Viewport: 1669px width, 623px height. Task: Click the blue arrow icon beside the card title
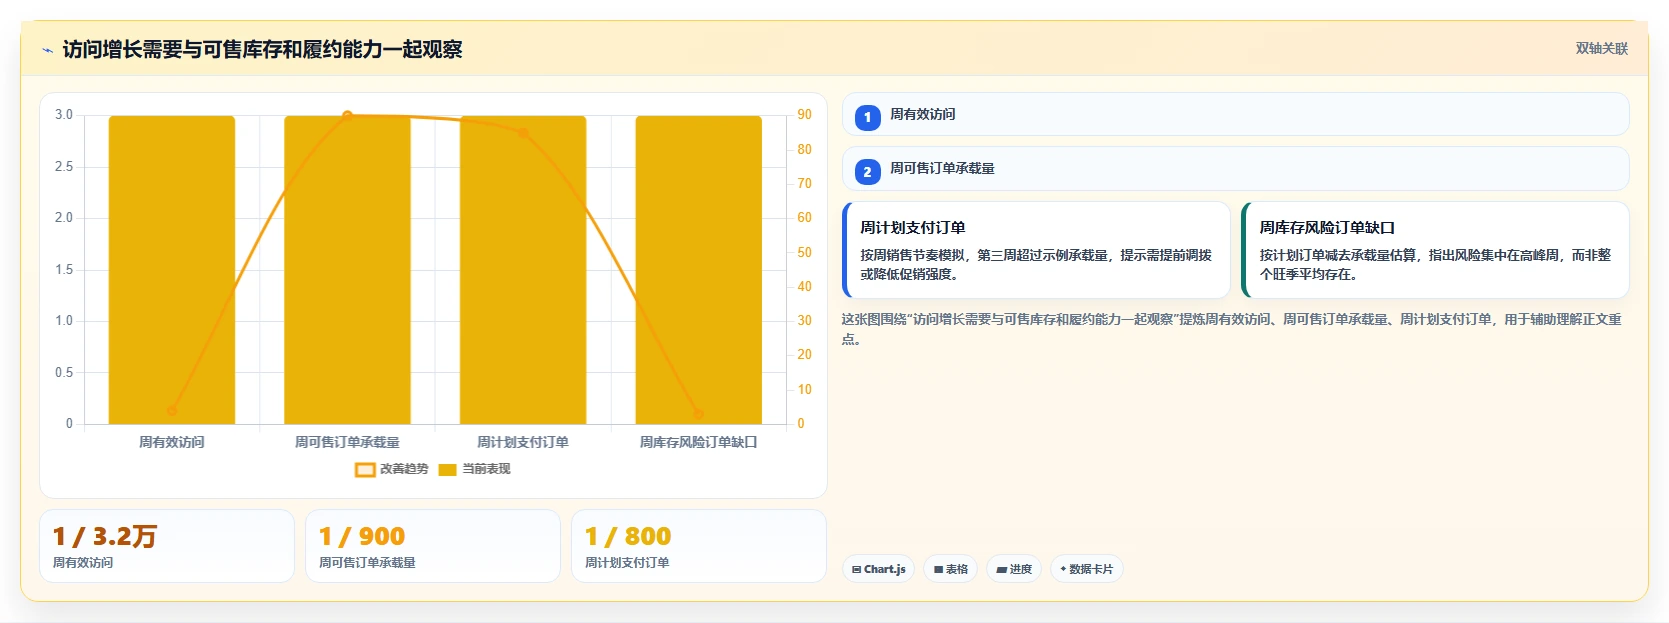(x=47, y=50)
